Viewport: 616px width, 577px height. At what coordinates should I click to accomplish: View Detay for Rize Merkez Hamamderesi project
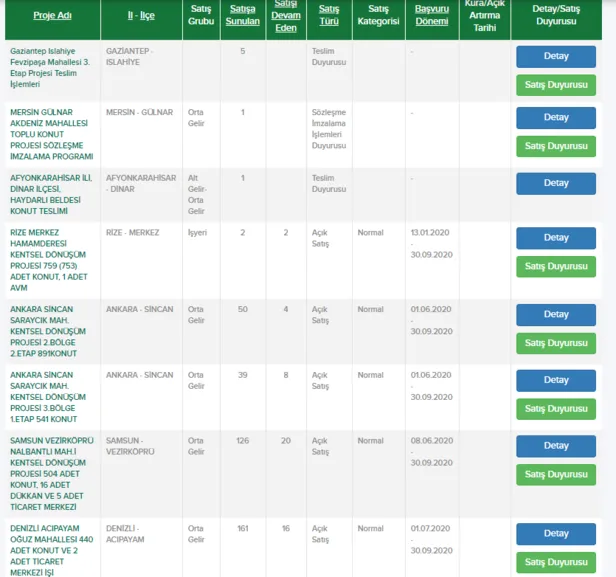[x=556, y=238]
